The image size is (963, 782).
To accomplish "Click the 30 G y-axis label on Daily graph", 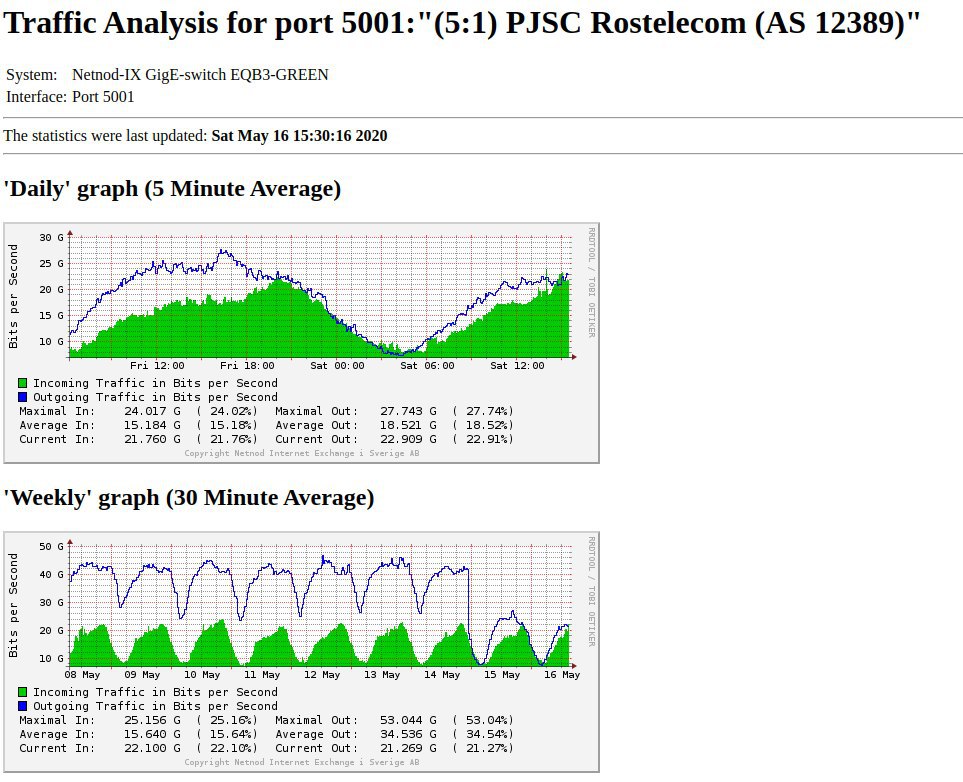I will point(51,238).
